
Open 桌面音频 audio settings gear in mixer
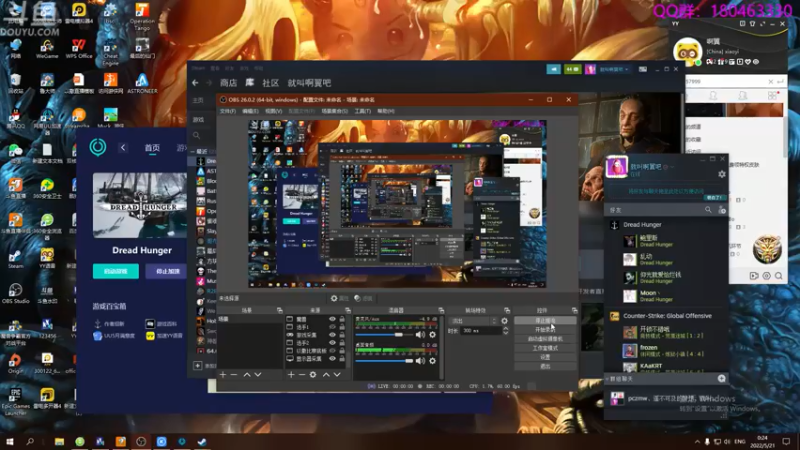point(432,361)
